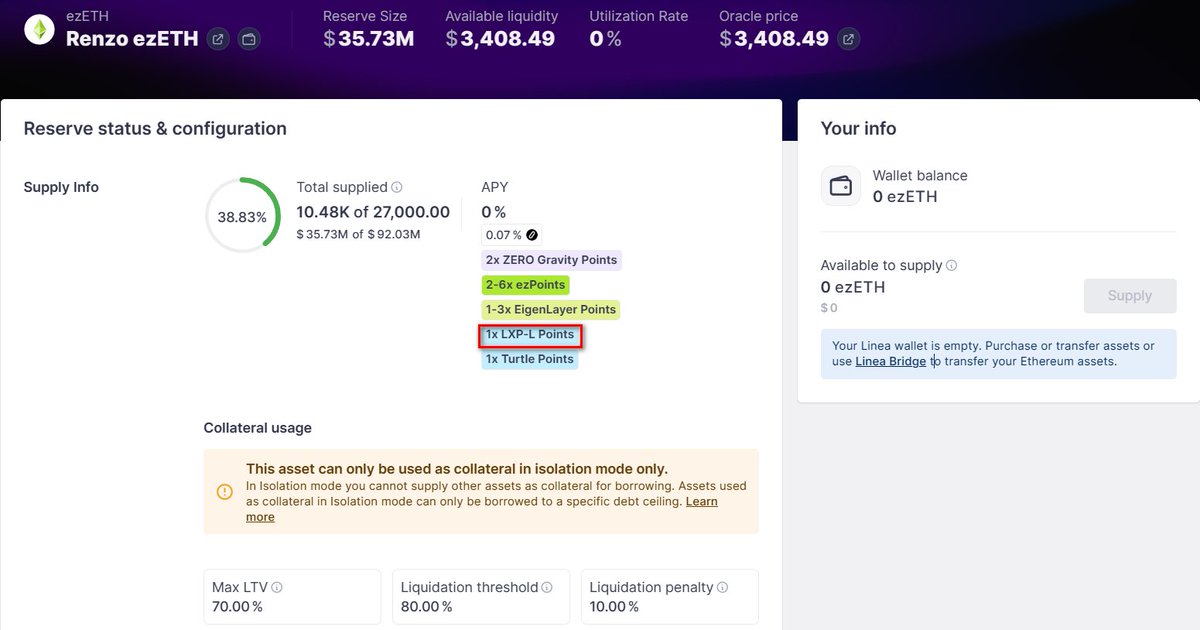Click info icon beside Total supplied
This screenshot has width=1200, height=630.
point(397,187)
